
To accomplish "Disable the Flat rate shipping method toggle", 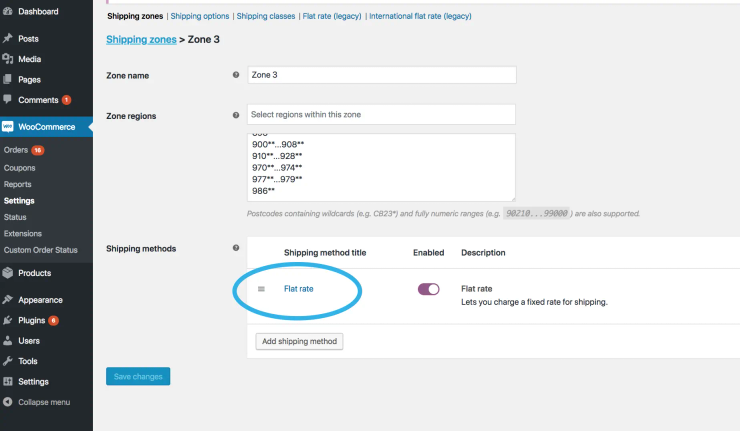I will pyautogui.click(x=428, y=289).
